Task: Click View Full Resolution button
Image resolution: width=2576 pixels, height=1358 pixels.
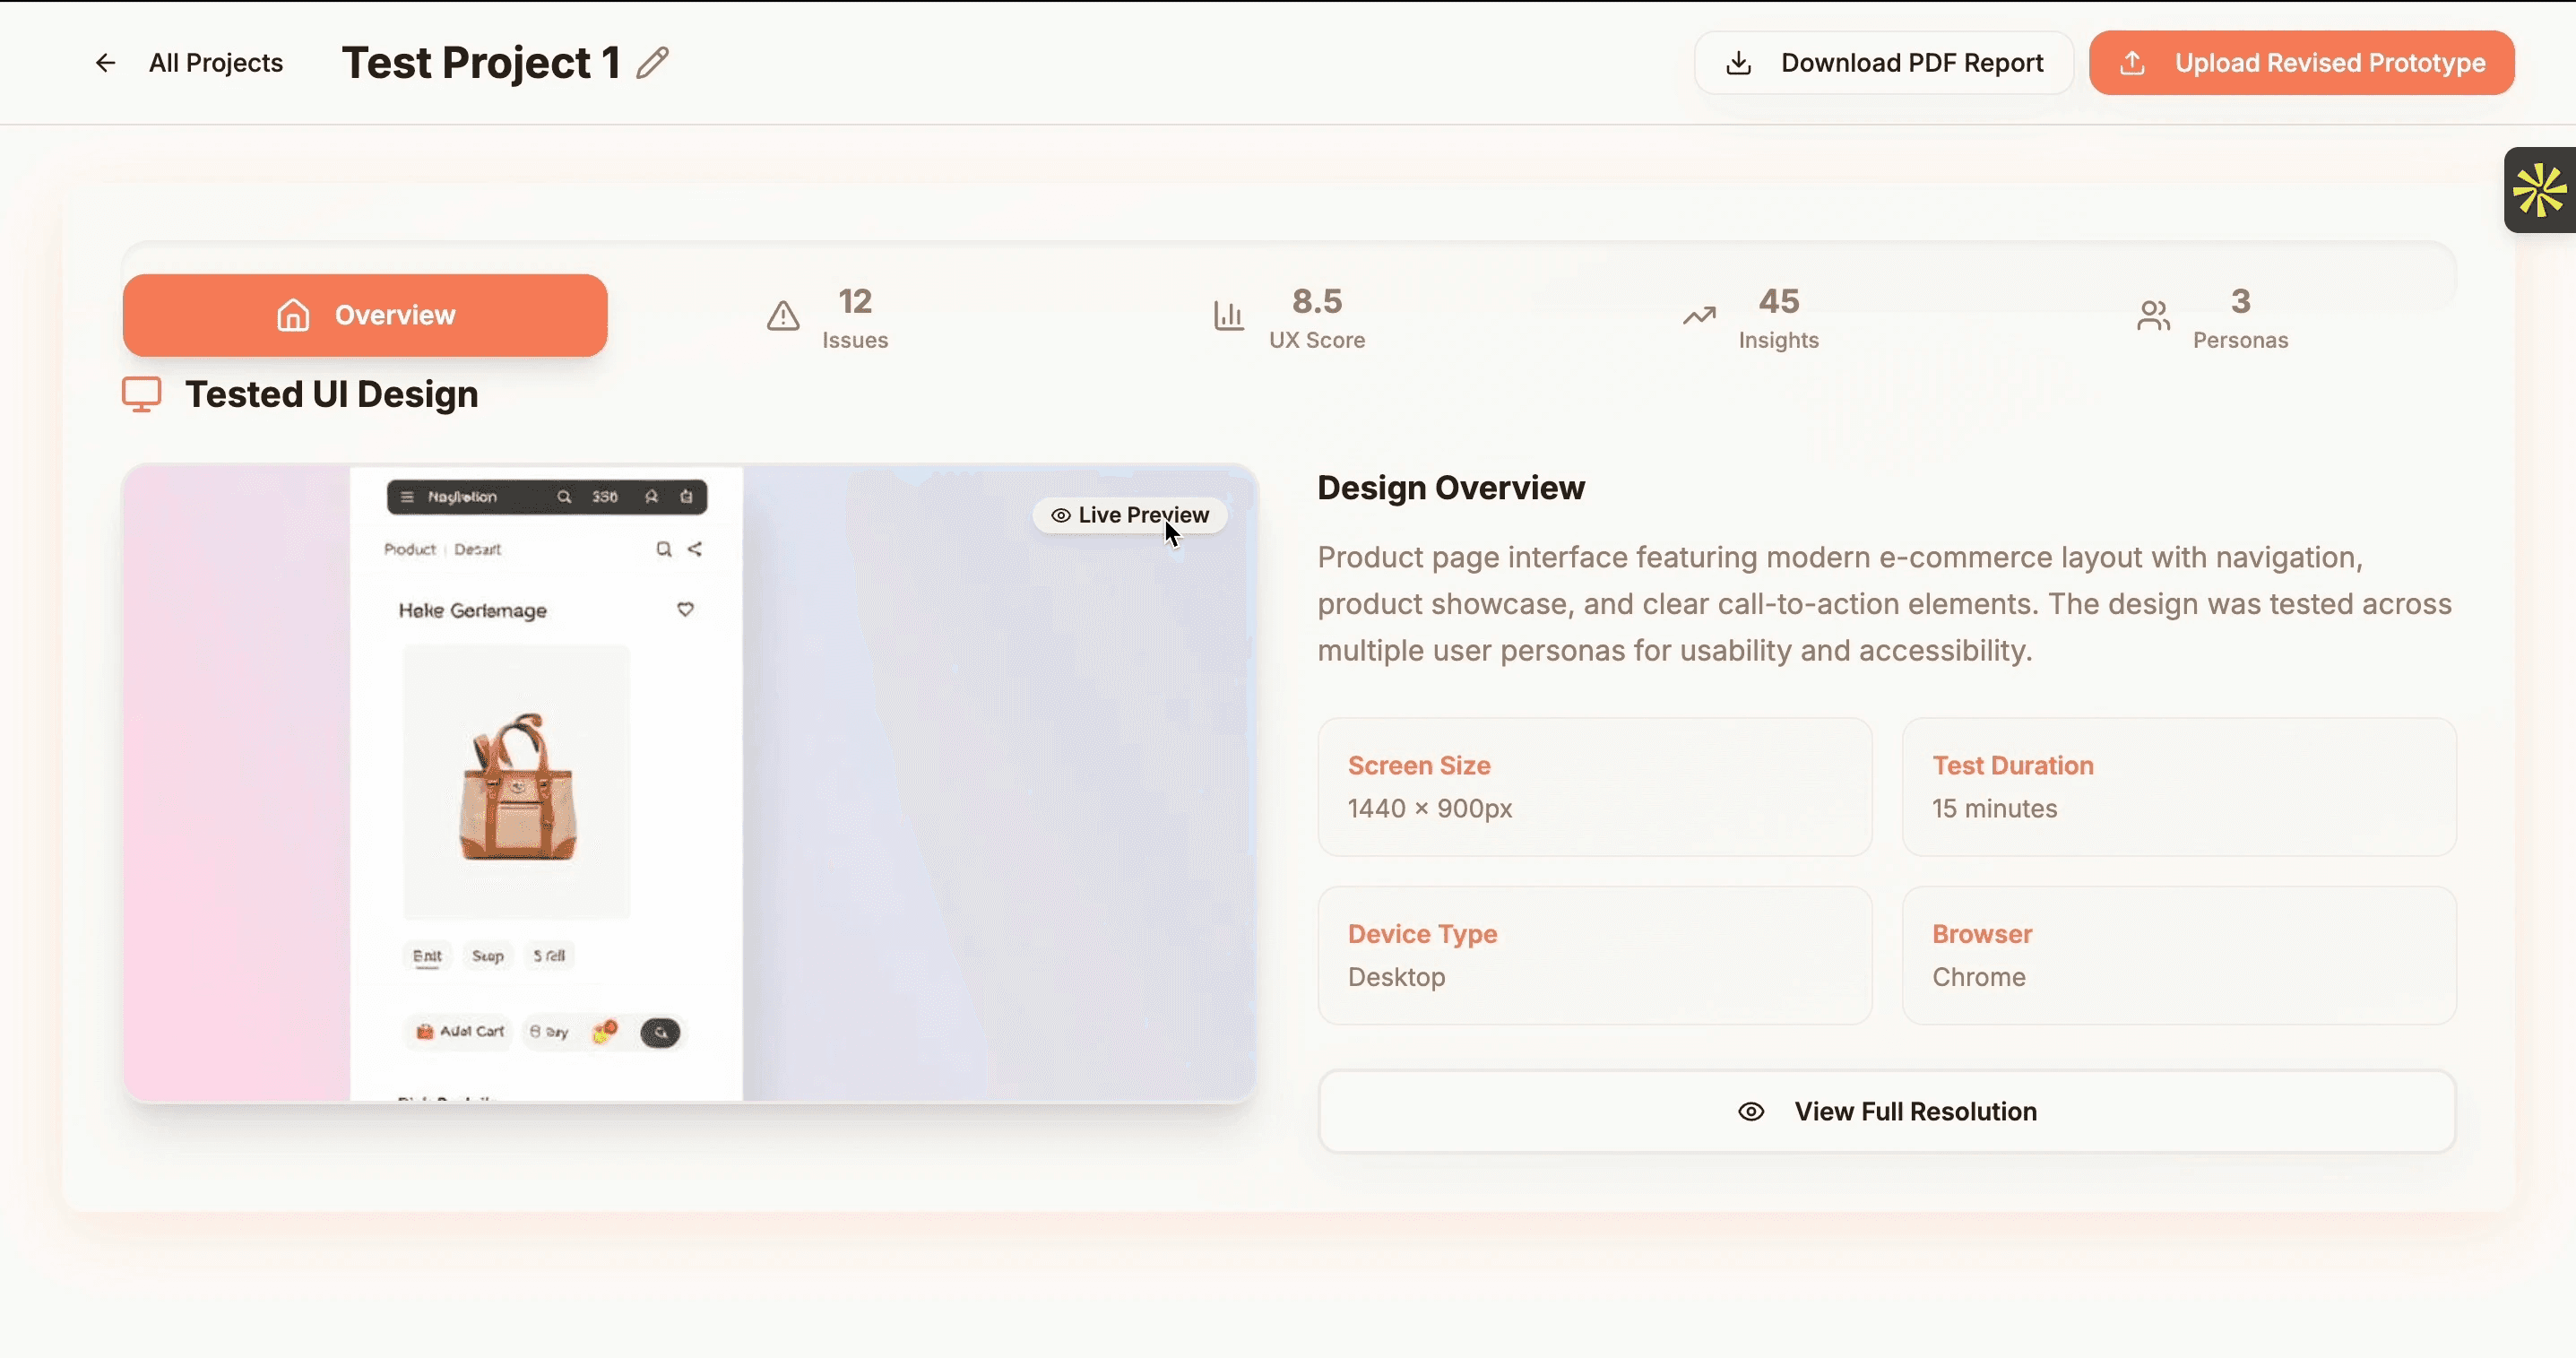Action: coord(1886,1111)
